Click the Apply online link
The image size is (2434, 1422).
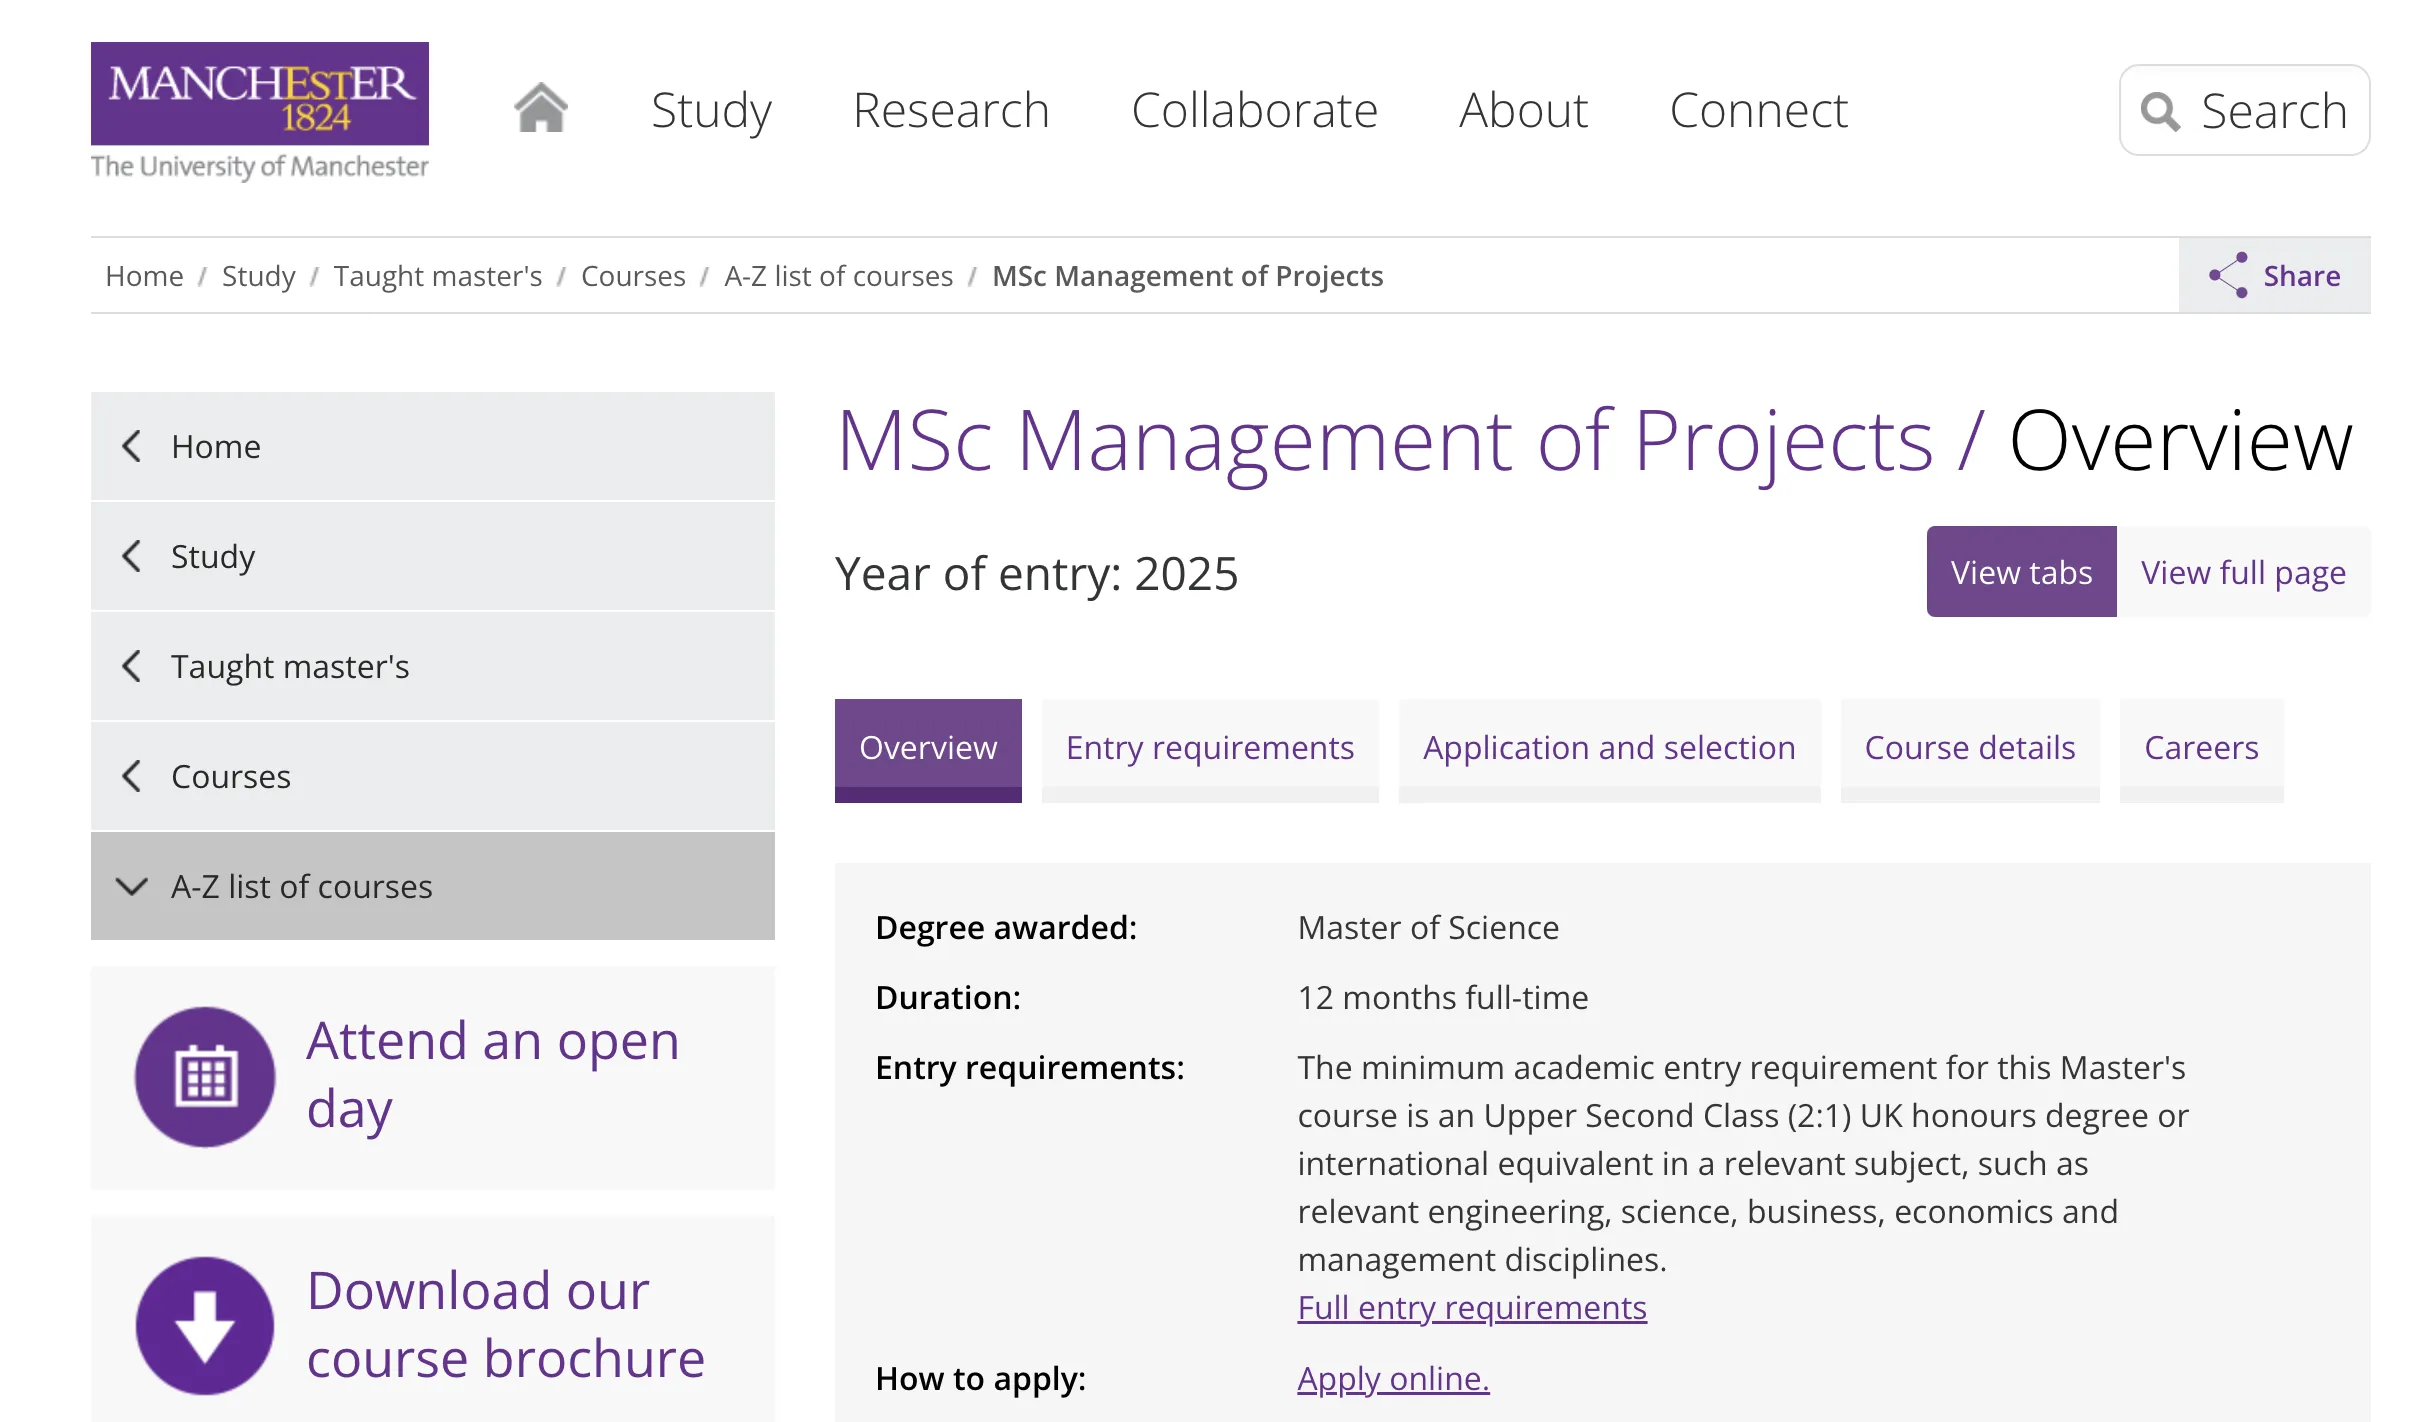pyautogui.click(x=1393, y=1378)
